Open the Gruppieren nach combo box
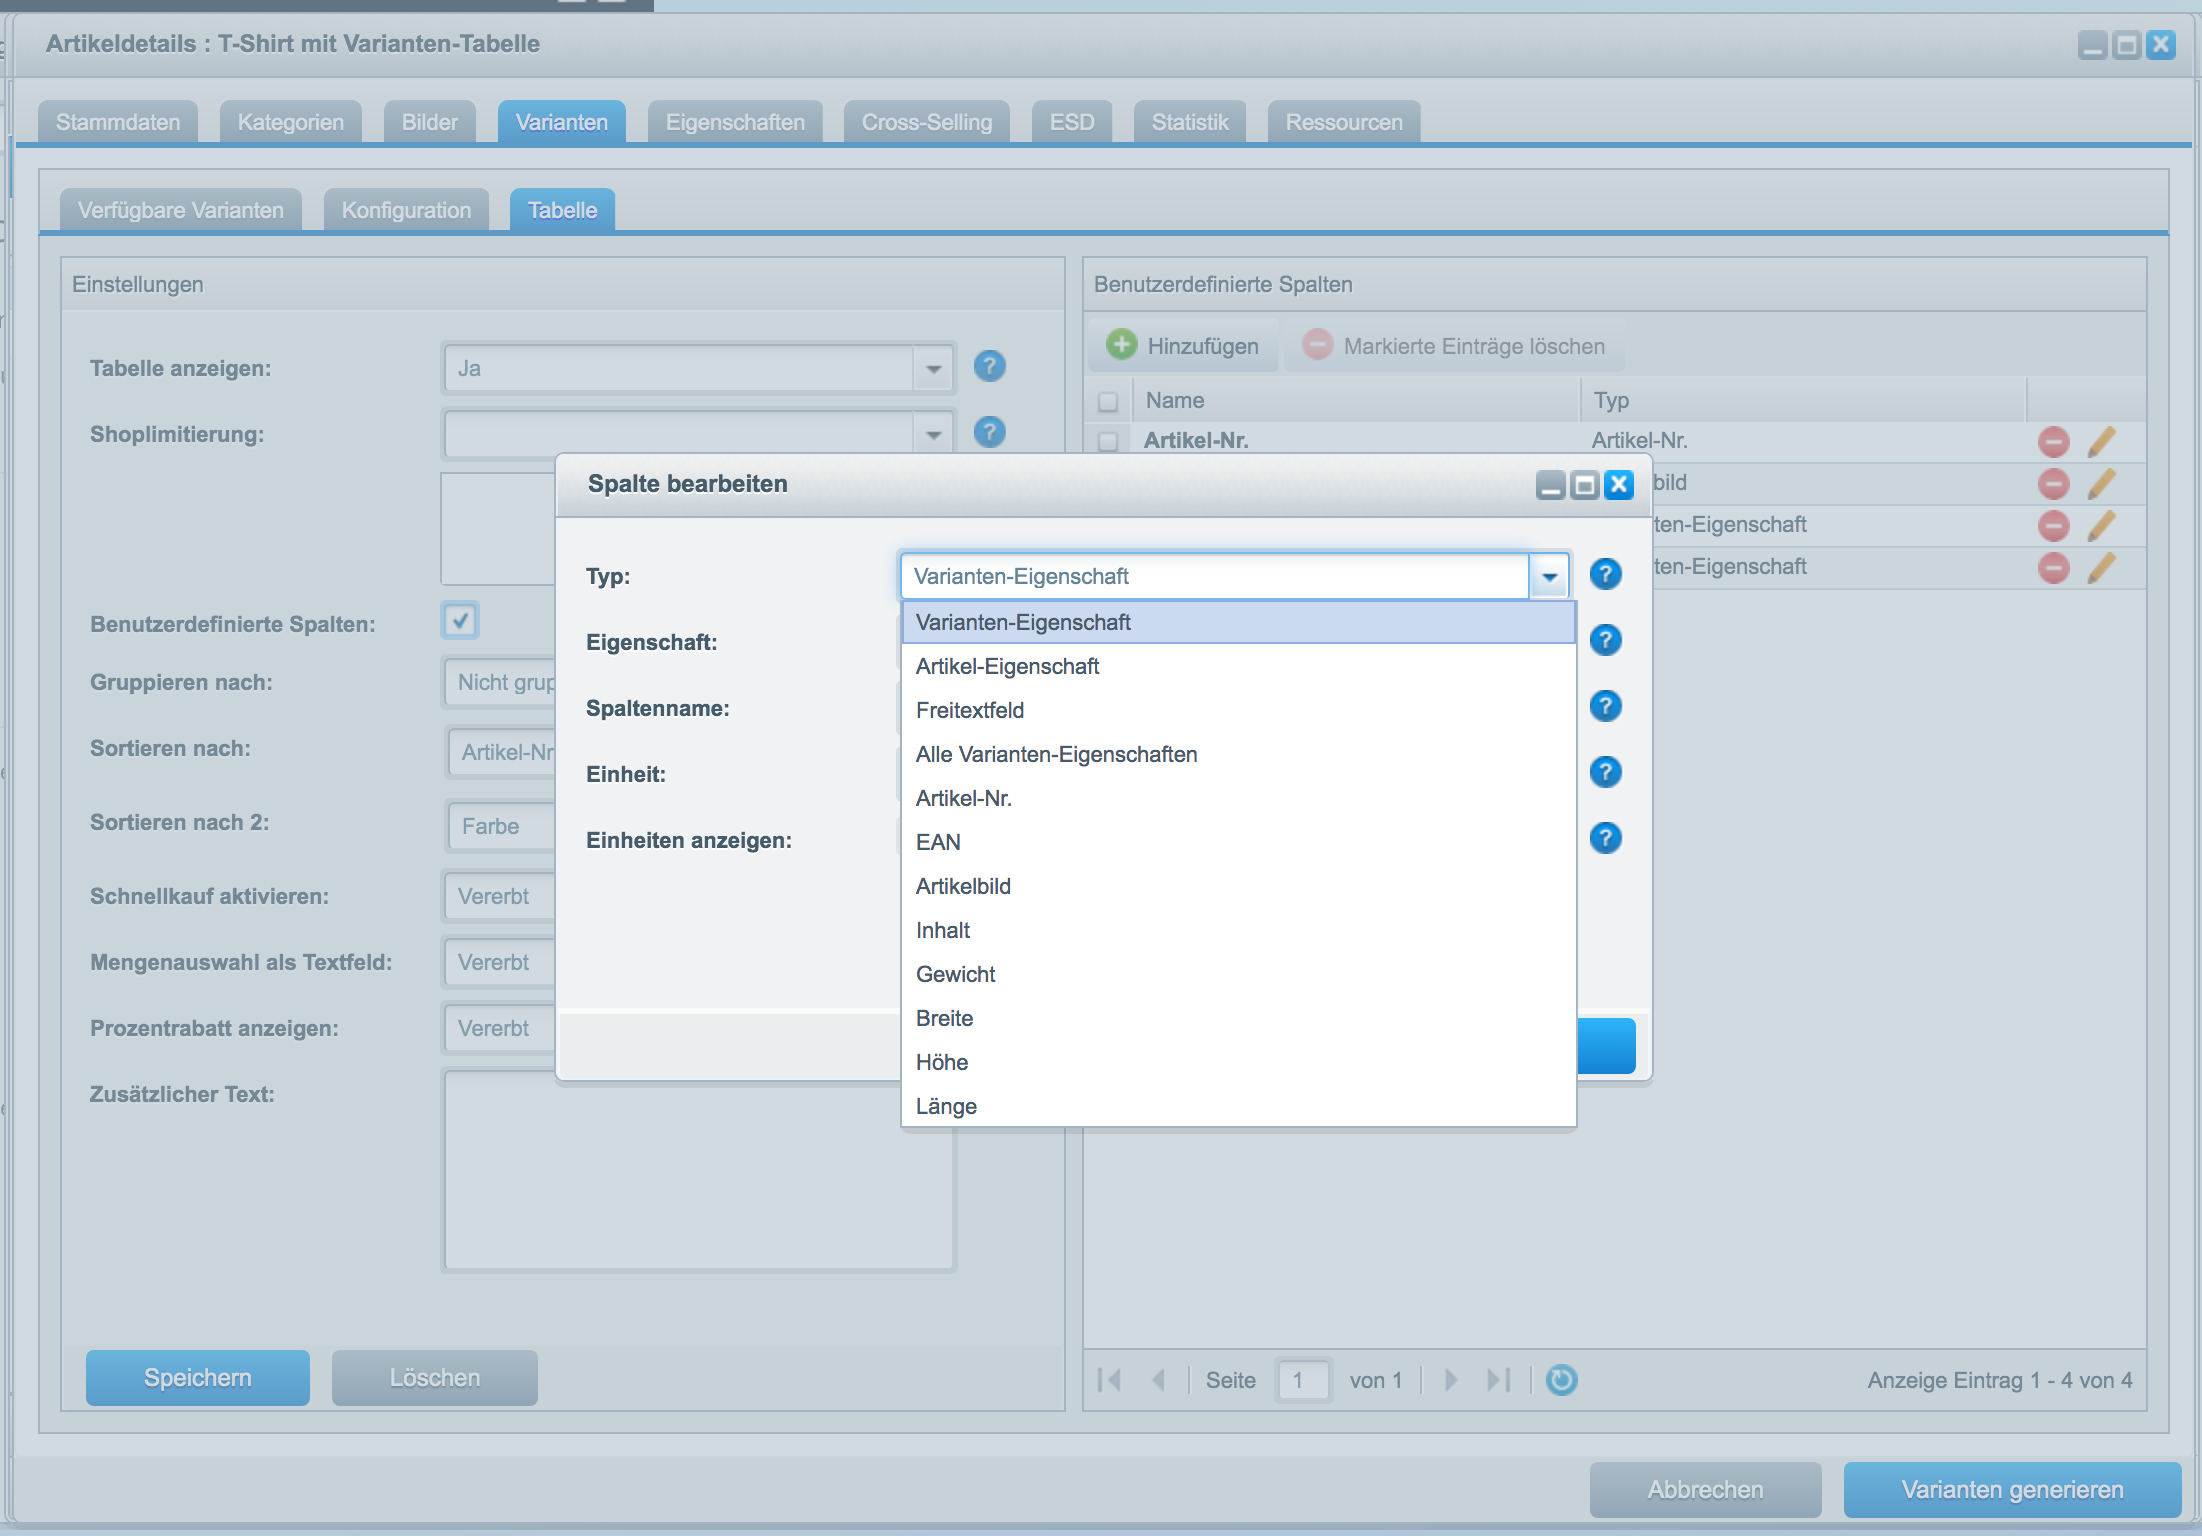 (500, 682)
